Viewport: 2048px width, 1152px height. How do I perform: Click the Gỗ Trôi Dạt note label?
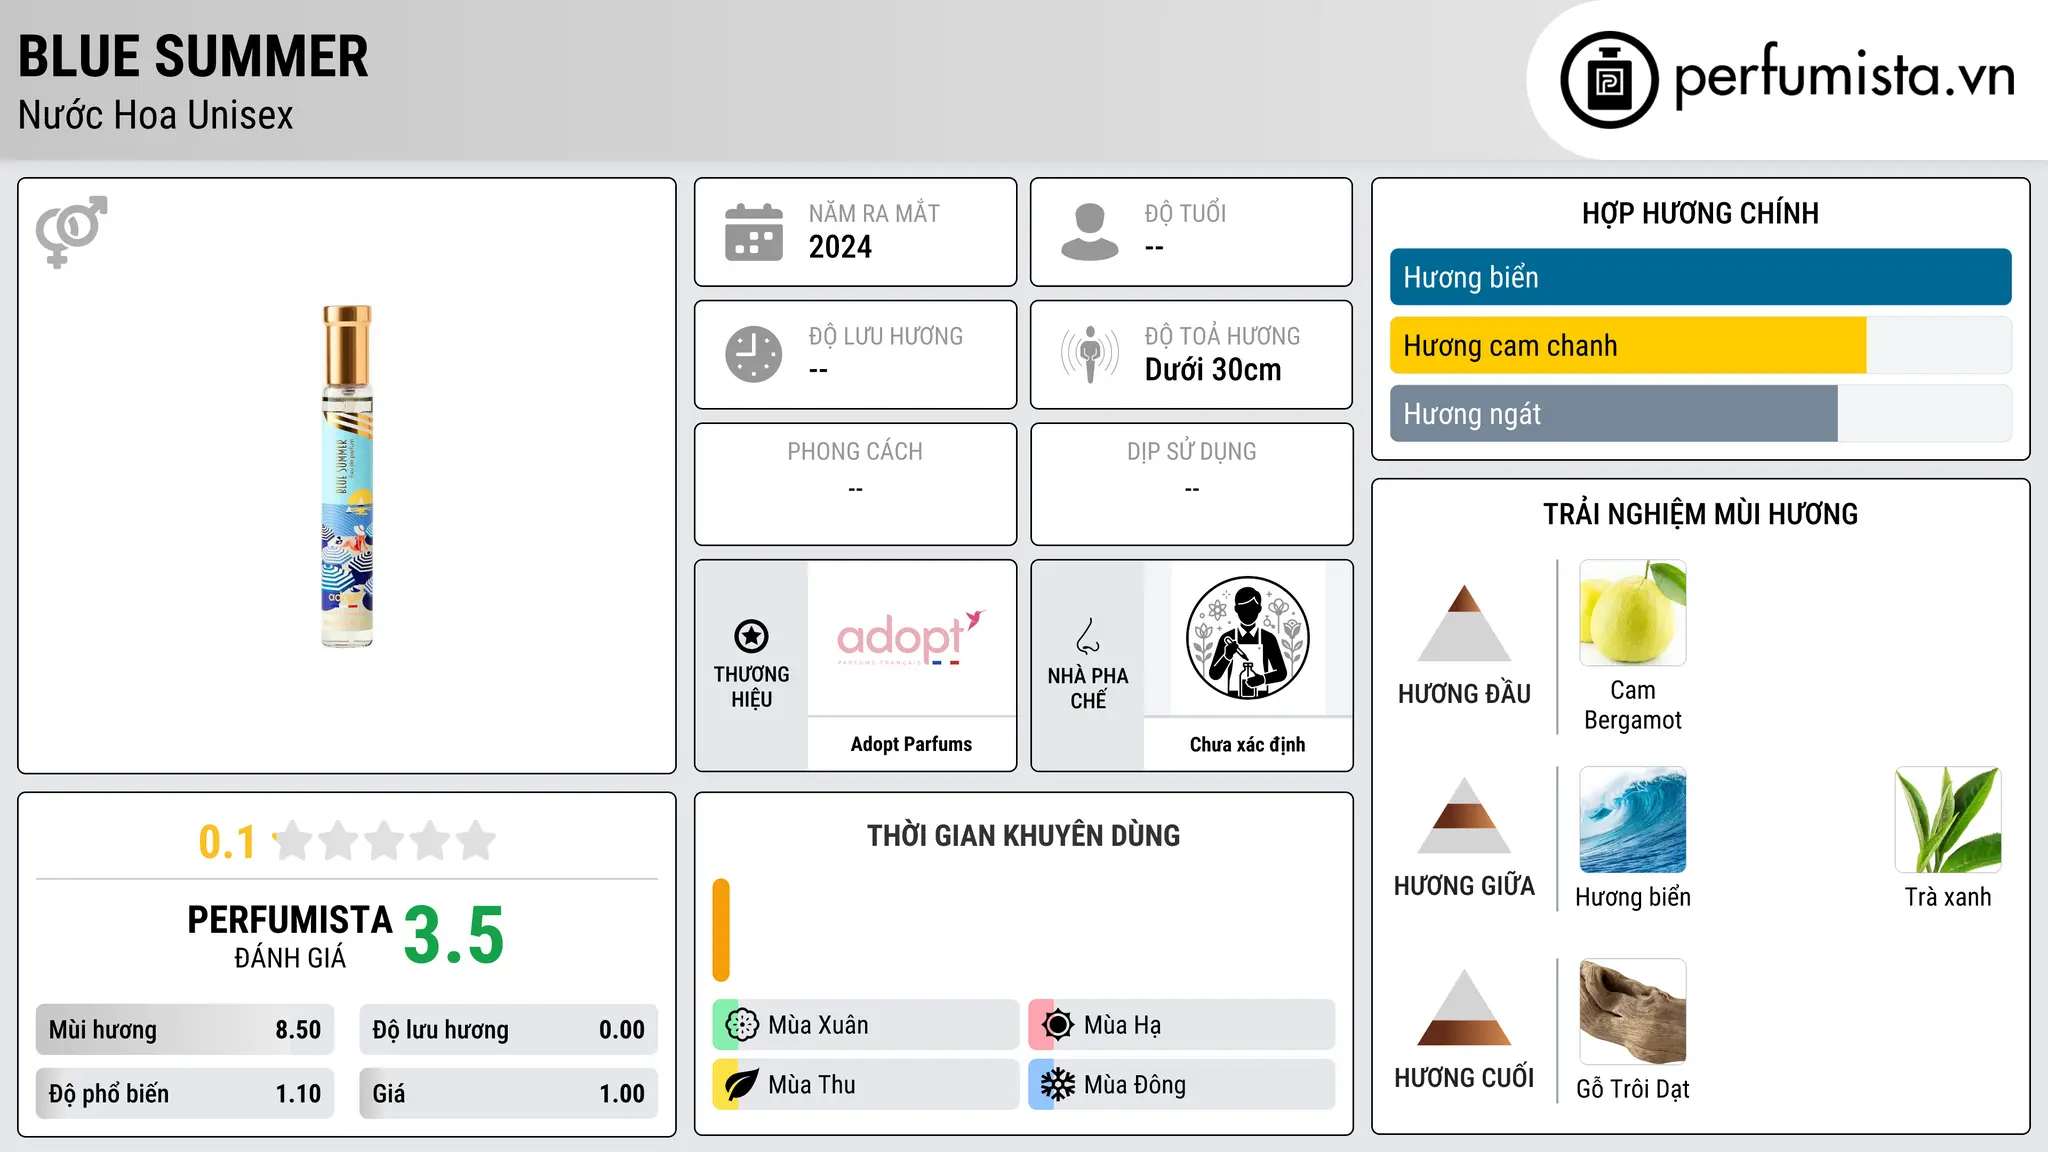click(1633, 1089)
